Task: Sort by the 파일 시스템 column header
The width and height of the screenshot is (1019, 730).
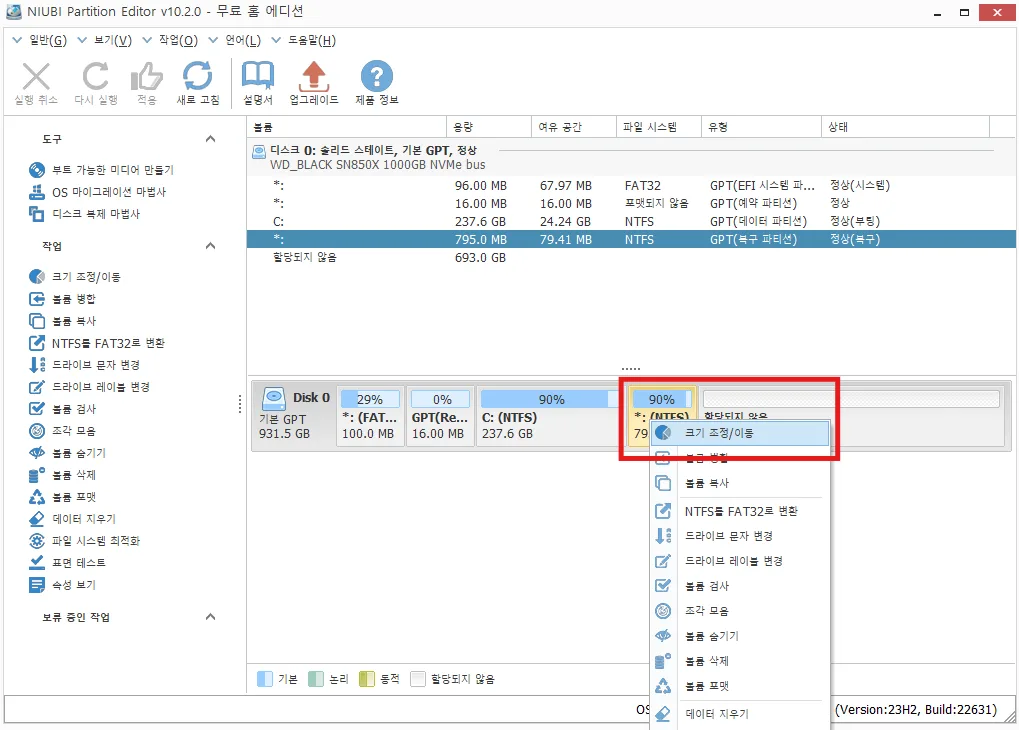Action: point(658,127)
